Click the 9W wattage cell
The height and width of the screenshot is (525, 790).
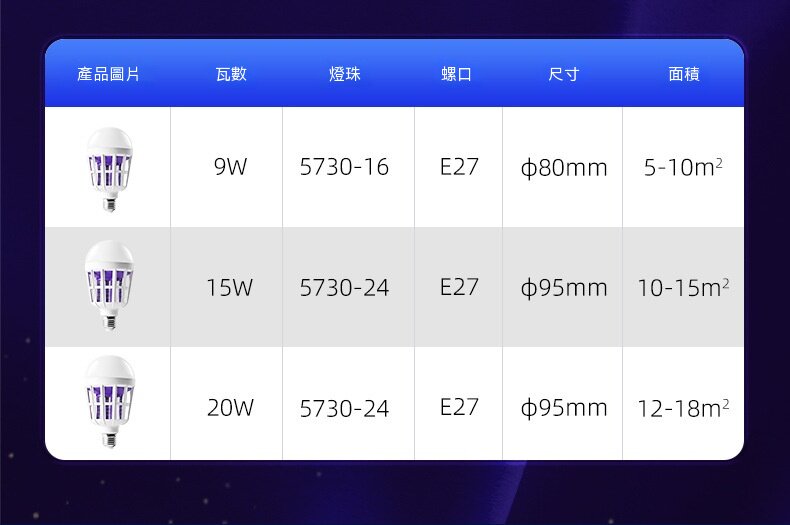click(x=230, y=168)
